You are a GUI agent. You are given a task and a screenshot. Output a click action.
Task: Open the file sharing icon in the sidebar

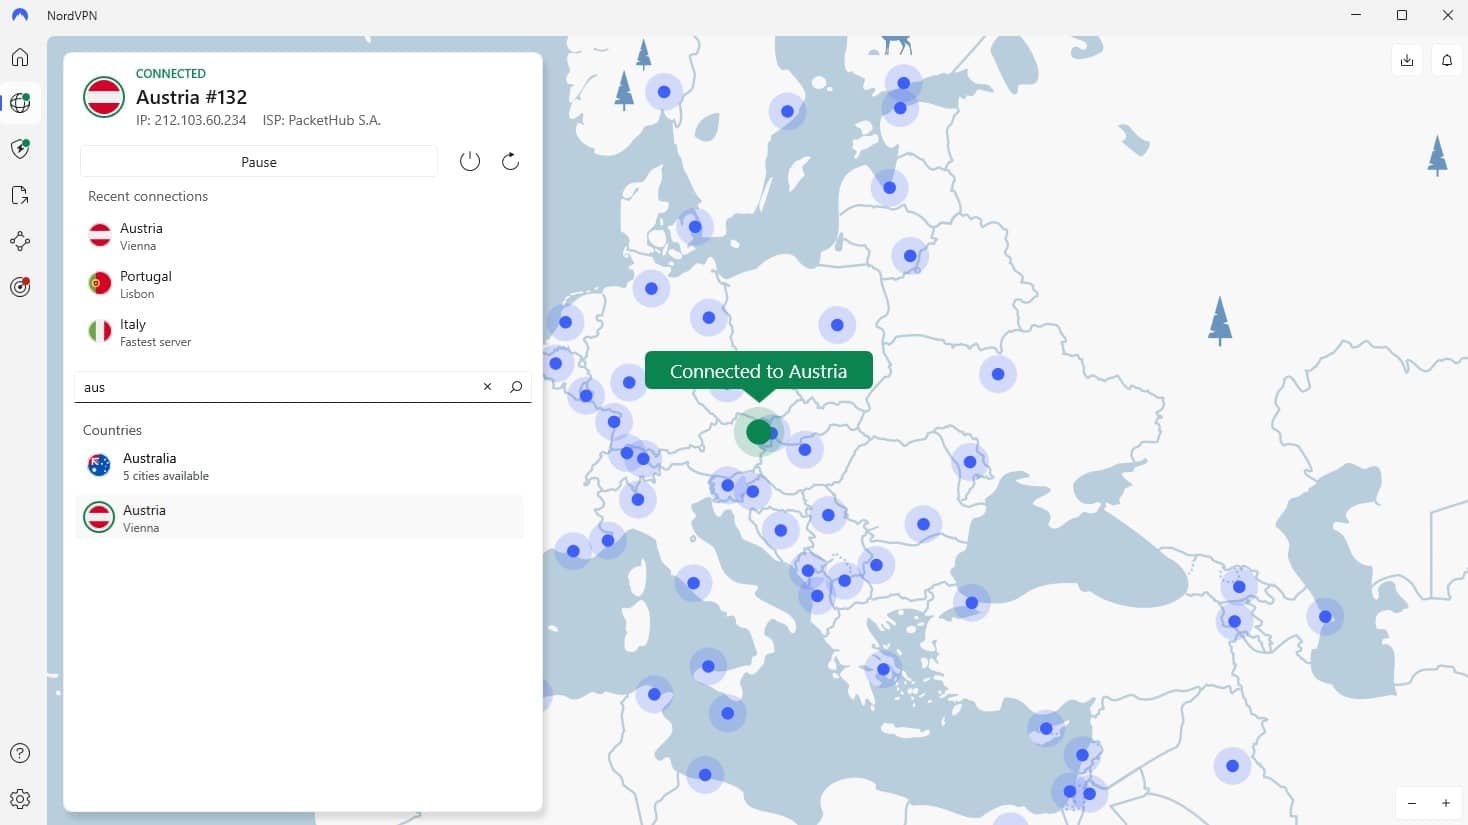[20, 195]
